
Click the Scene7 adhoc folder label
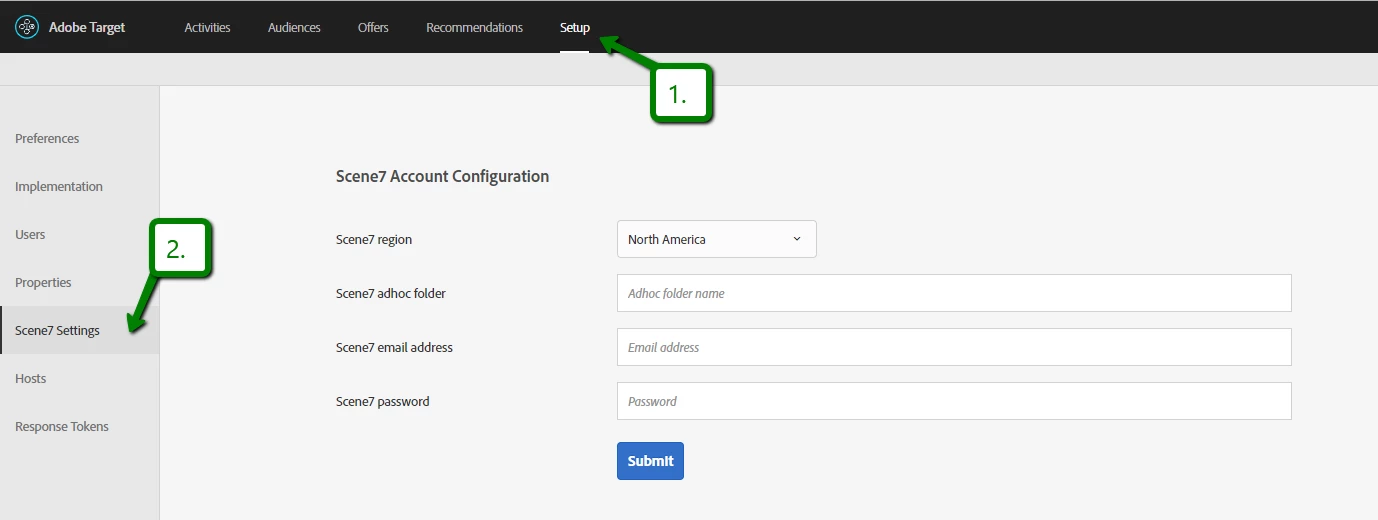click(391, 293)
